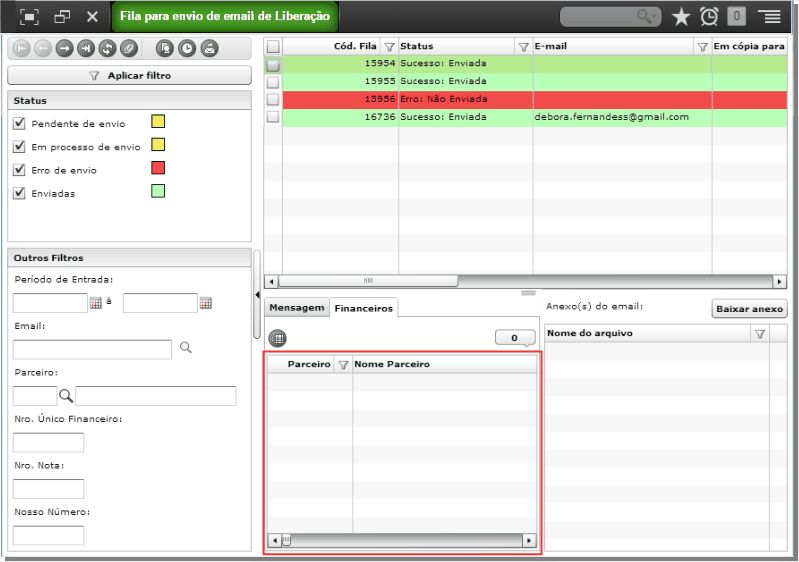Click the red Erro de envio swatch
Screen dimensions: 799x562
click(x=158, y=168)
